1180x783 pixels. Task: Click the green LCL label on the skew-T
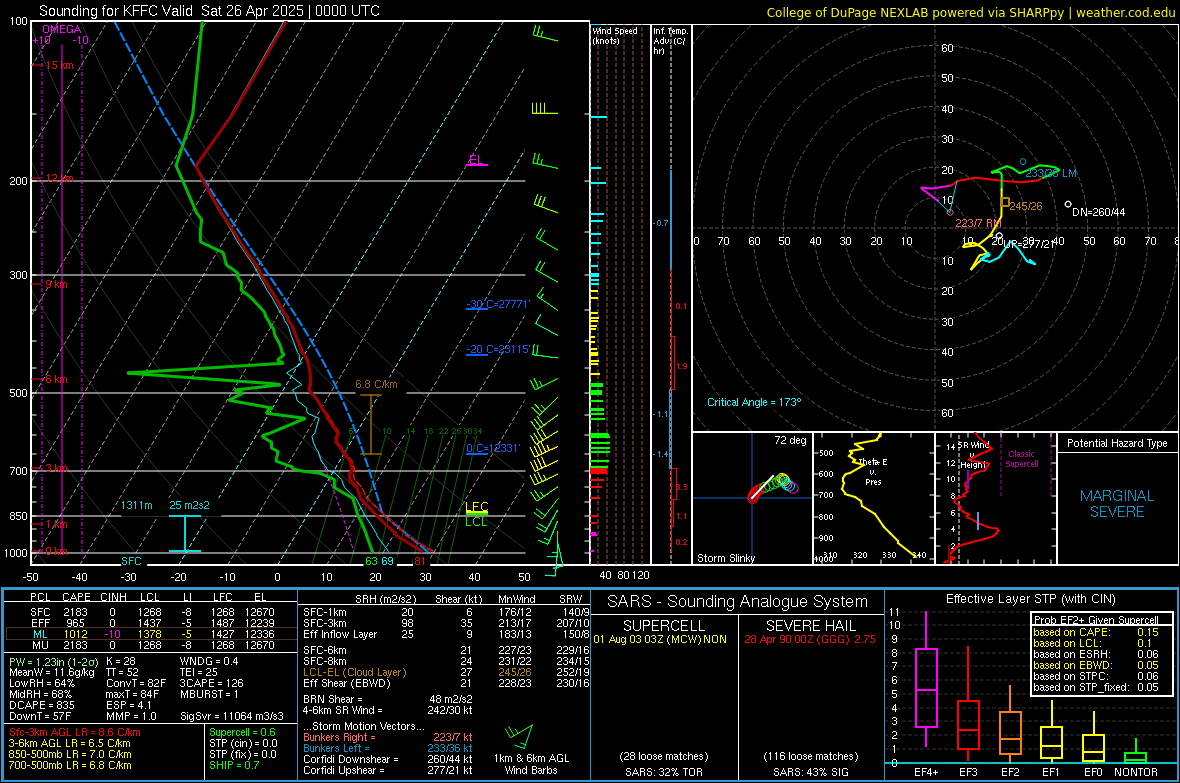coord(476,522)
